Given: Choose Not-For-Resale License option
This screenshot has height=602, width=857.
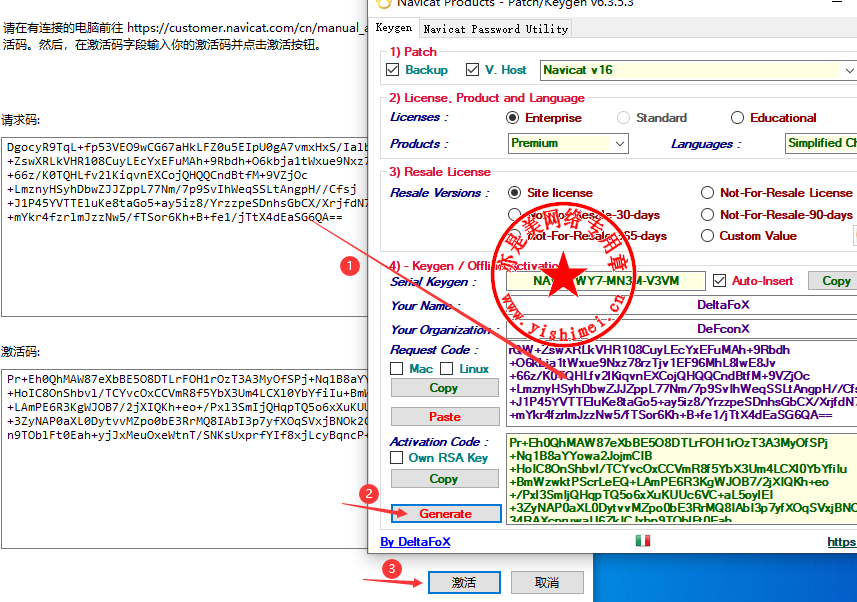Looking at the screenshot, I should tap(707, 192).
